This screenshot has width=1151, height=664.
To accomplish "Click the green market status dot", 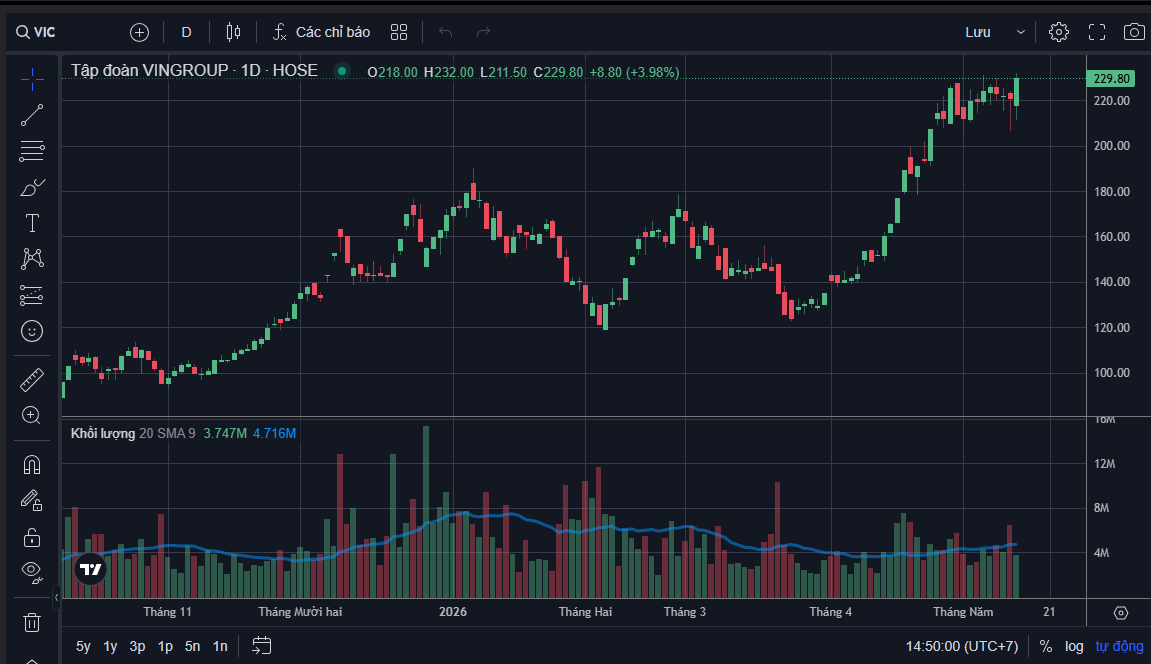I will click(x=341, y=71).
